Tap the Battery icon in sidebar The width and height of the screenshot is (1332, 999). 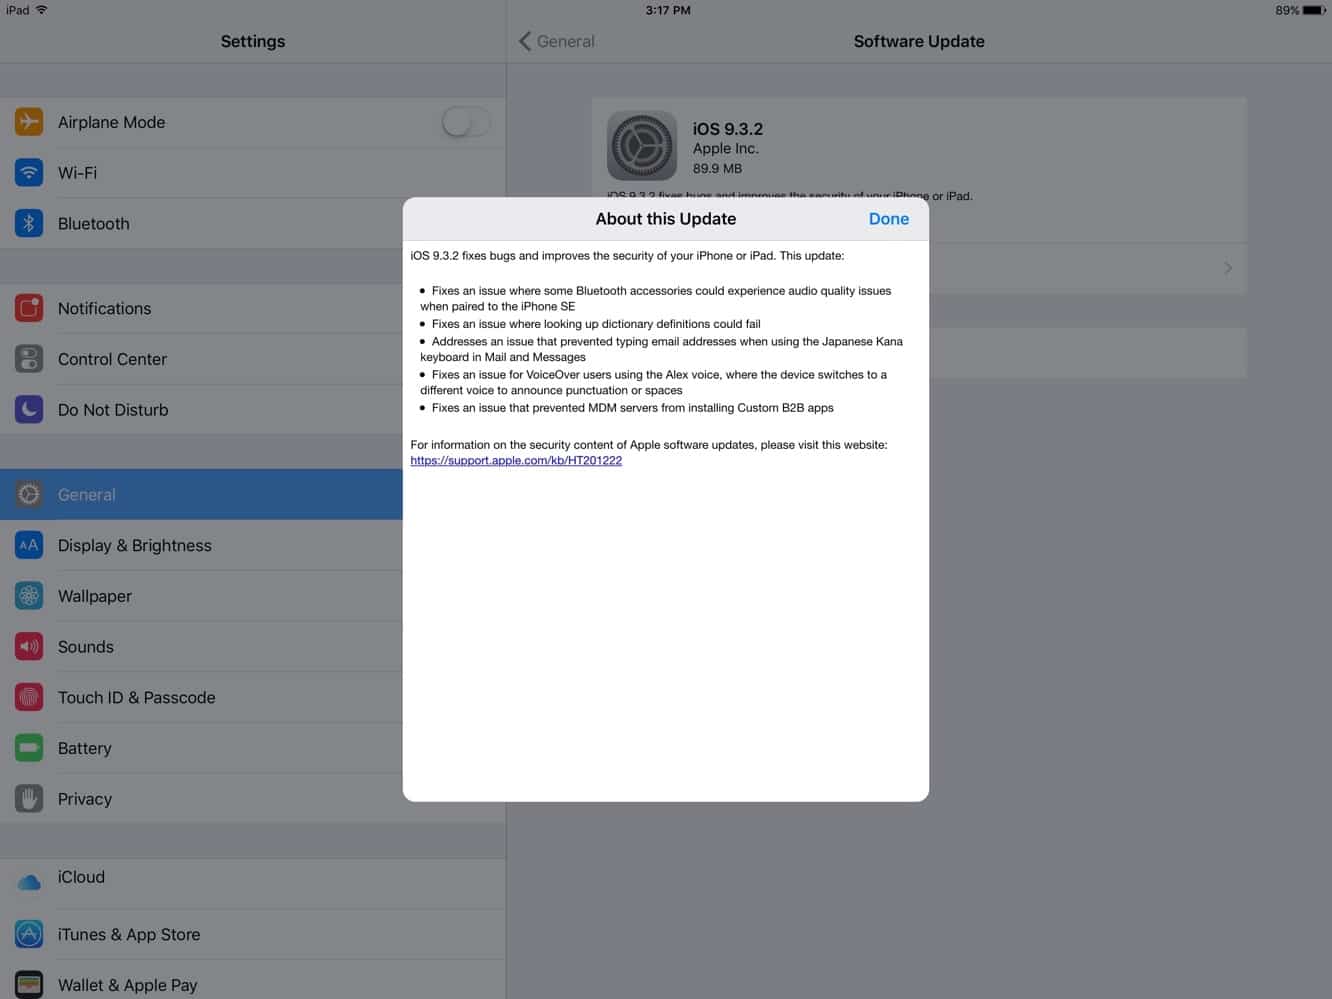point(29,748)
